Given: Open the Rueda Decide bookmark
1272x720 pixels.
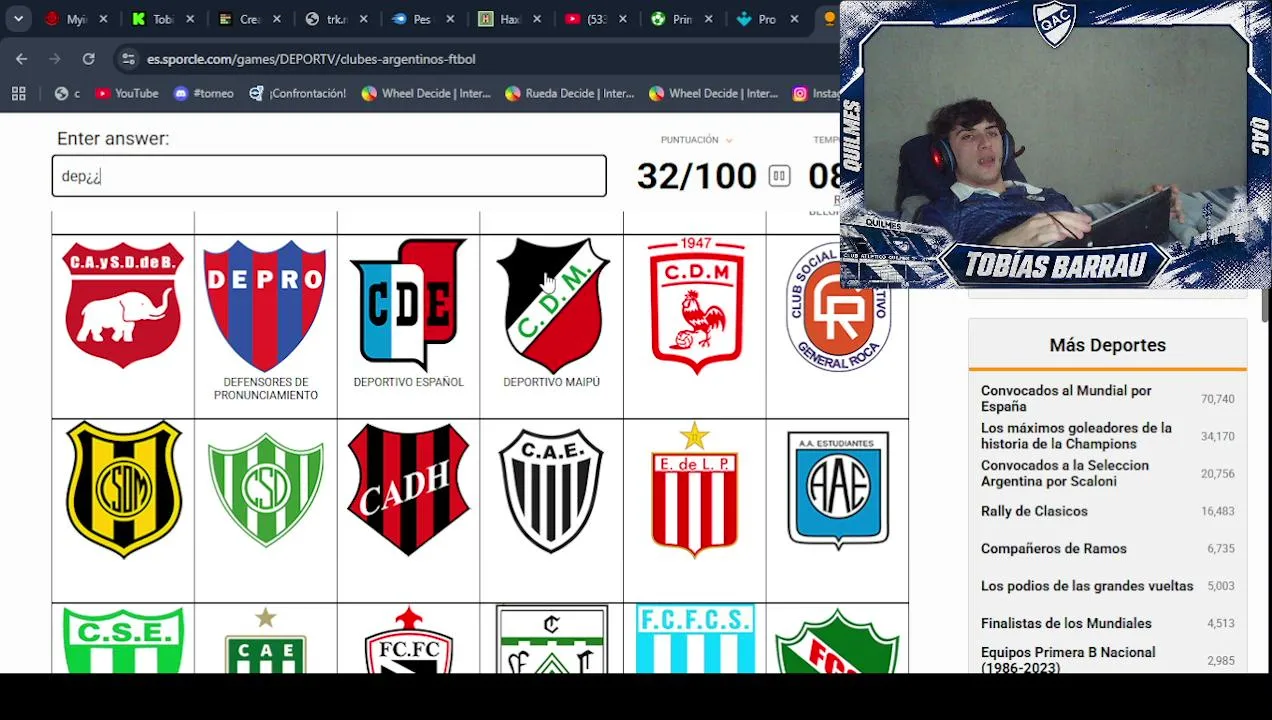Looking at the screenshot, I should (569, 93).
